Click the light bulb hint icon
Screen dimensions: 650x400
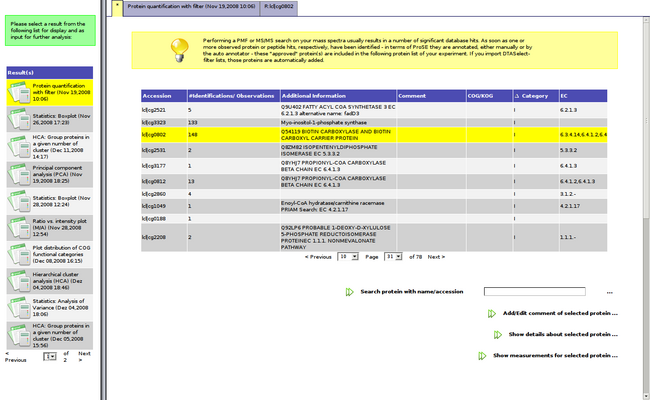tap(179, 50)
